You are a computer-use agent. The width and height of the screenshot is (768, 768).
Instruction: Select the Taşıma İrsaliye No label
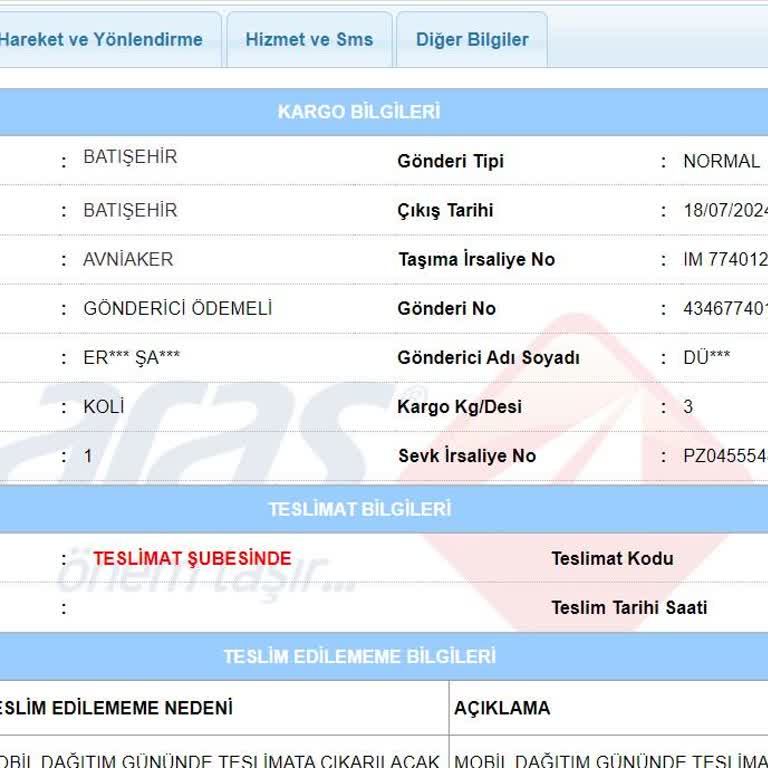tap(476, 259)
